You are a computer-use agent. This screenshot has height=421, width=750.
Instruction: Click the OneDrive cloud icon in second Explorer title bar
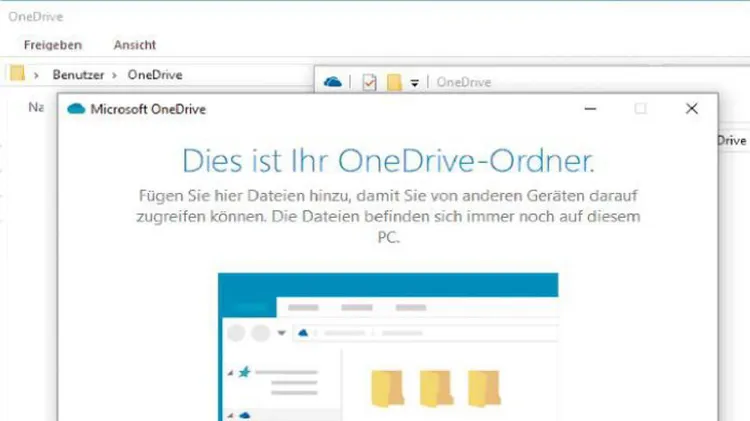point(332,82)
